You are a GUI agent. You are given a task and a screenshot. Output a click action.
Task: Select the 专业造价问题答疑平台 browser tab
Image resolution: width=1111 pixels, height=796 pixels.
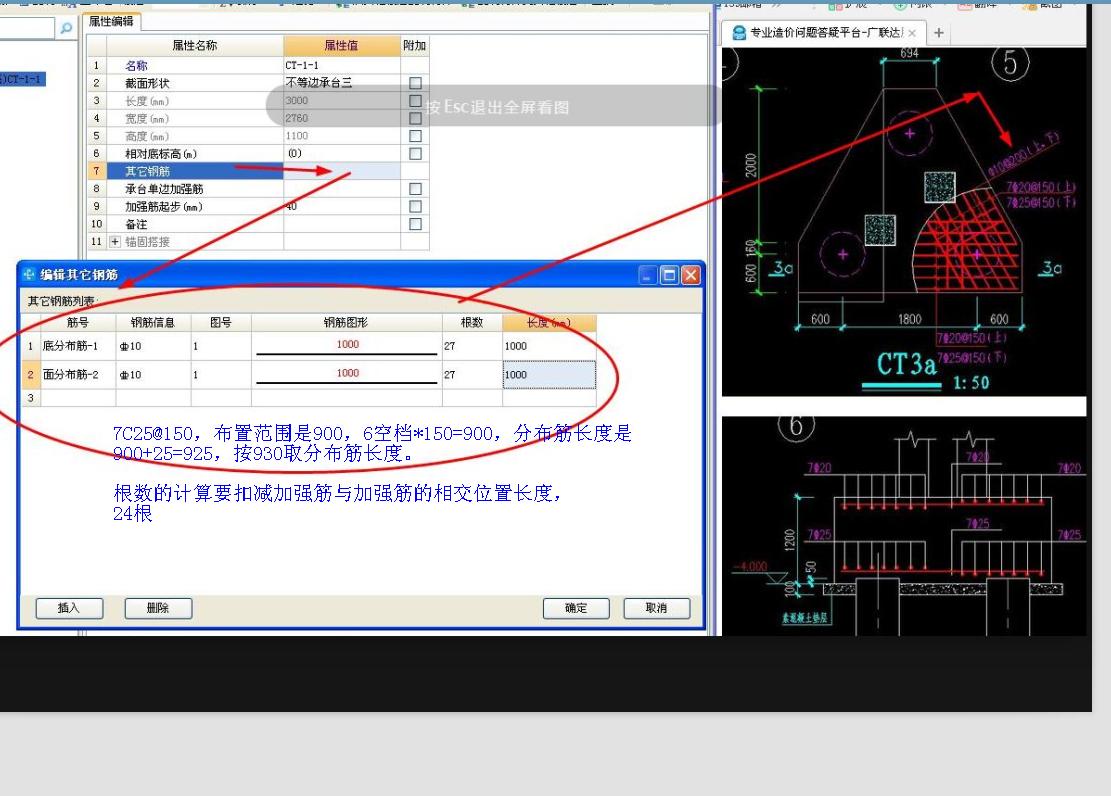click(x=826, y=33)
